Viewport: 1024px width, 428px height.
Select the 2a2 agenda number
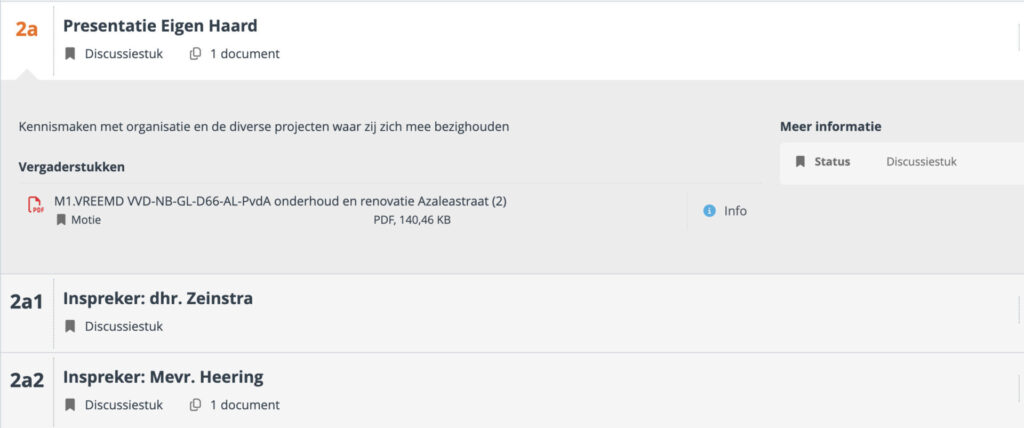pos(27,380)
